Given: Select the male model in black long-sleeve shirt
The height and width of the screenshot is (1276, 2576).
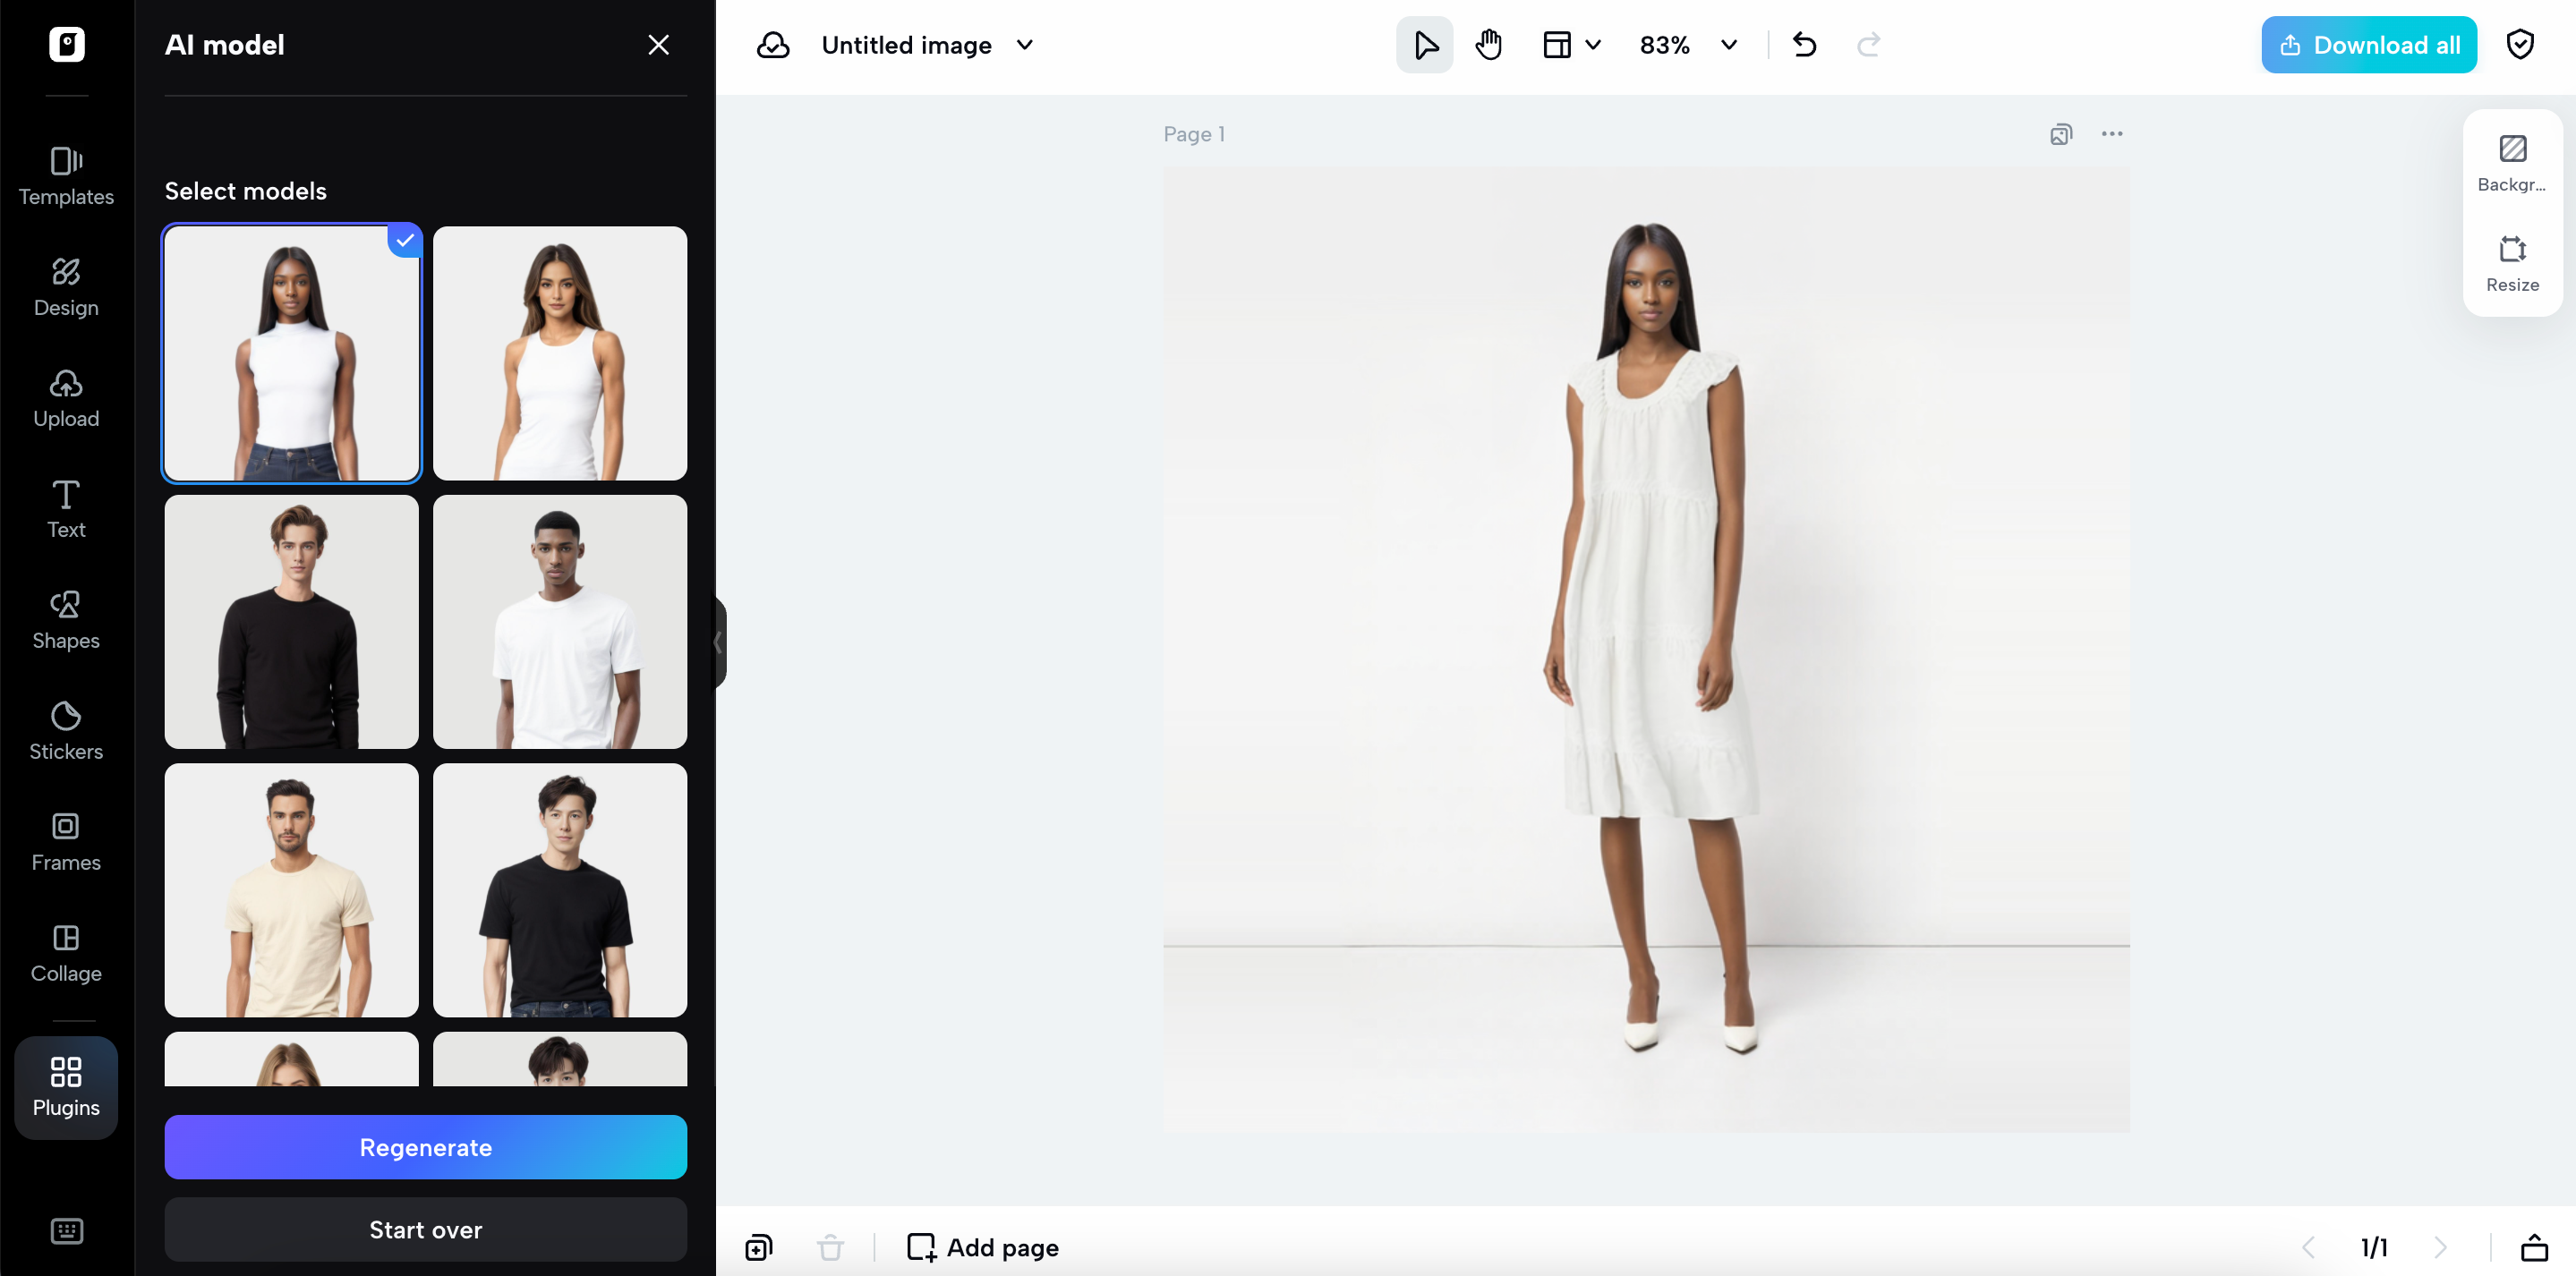Looking at the screenshot, I should tap(291, 622).
